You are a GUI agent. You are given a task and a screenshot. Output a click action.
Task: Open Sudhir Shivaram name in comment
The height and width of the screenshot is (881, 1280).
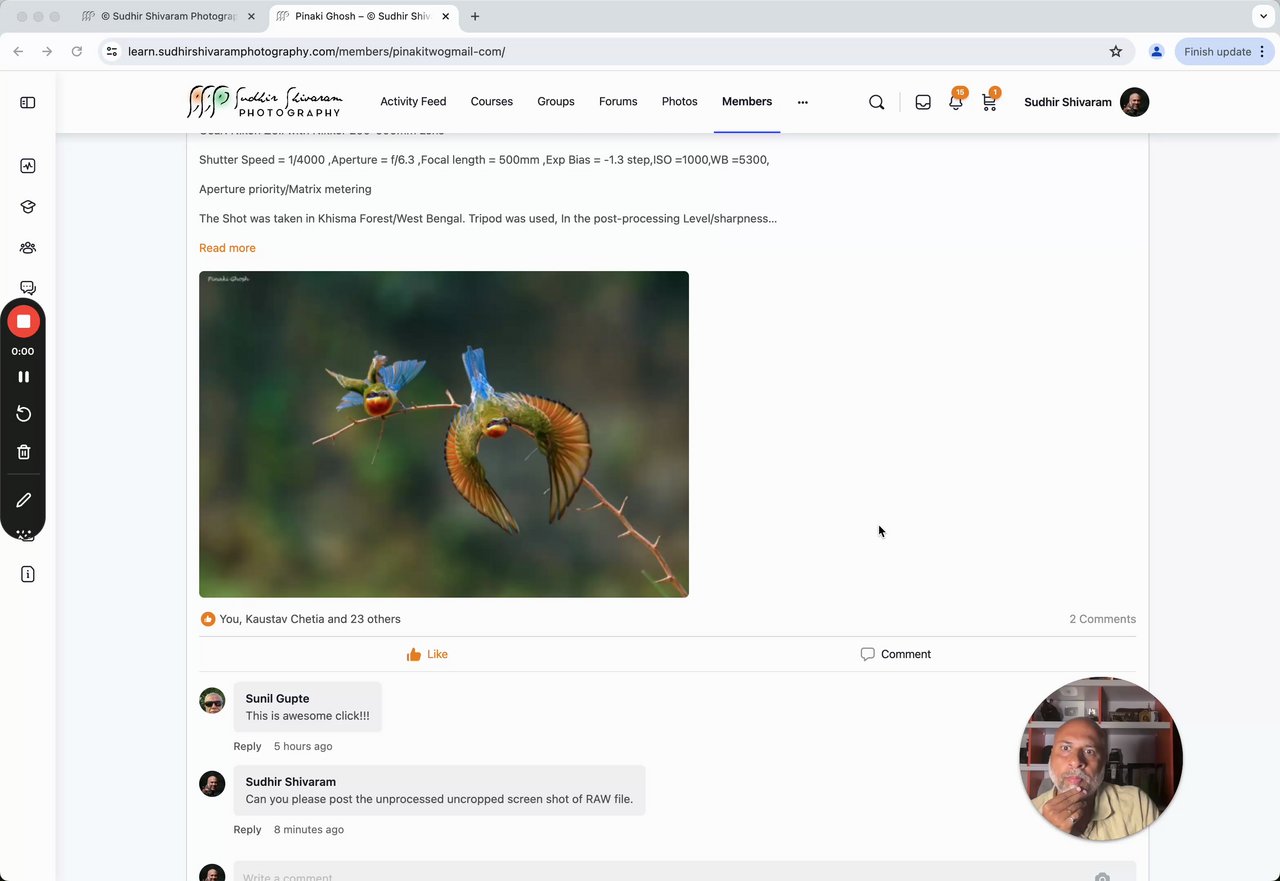click(x=290, y=781)
